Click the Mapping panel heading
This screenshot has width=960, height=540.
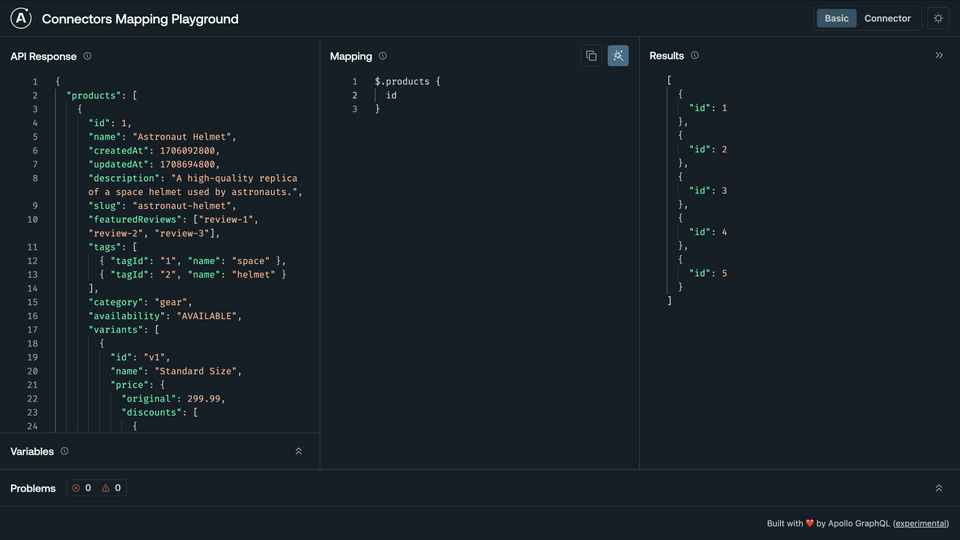click(351, 56)
